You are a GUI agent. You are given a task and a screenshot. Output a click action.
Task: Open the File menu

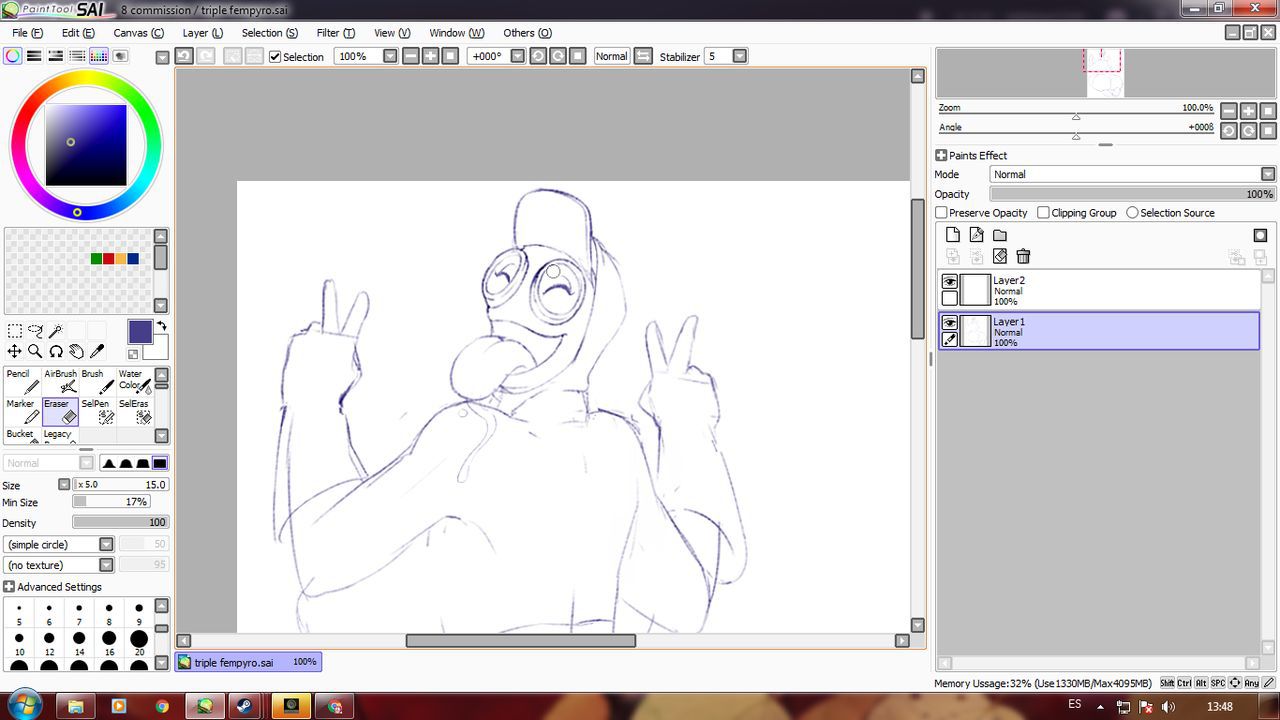pyautogui.click(x=27, y=33)
